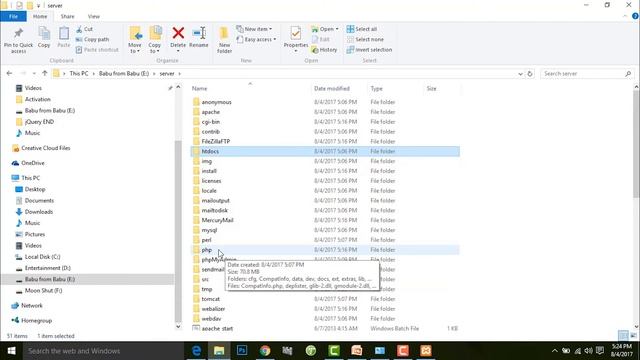Viewport: 640px width, 360px height.
Task: Refresh the server folder view
Action: click(x=530, y=74)
